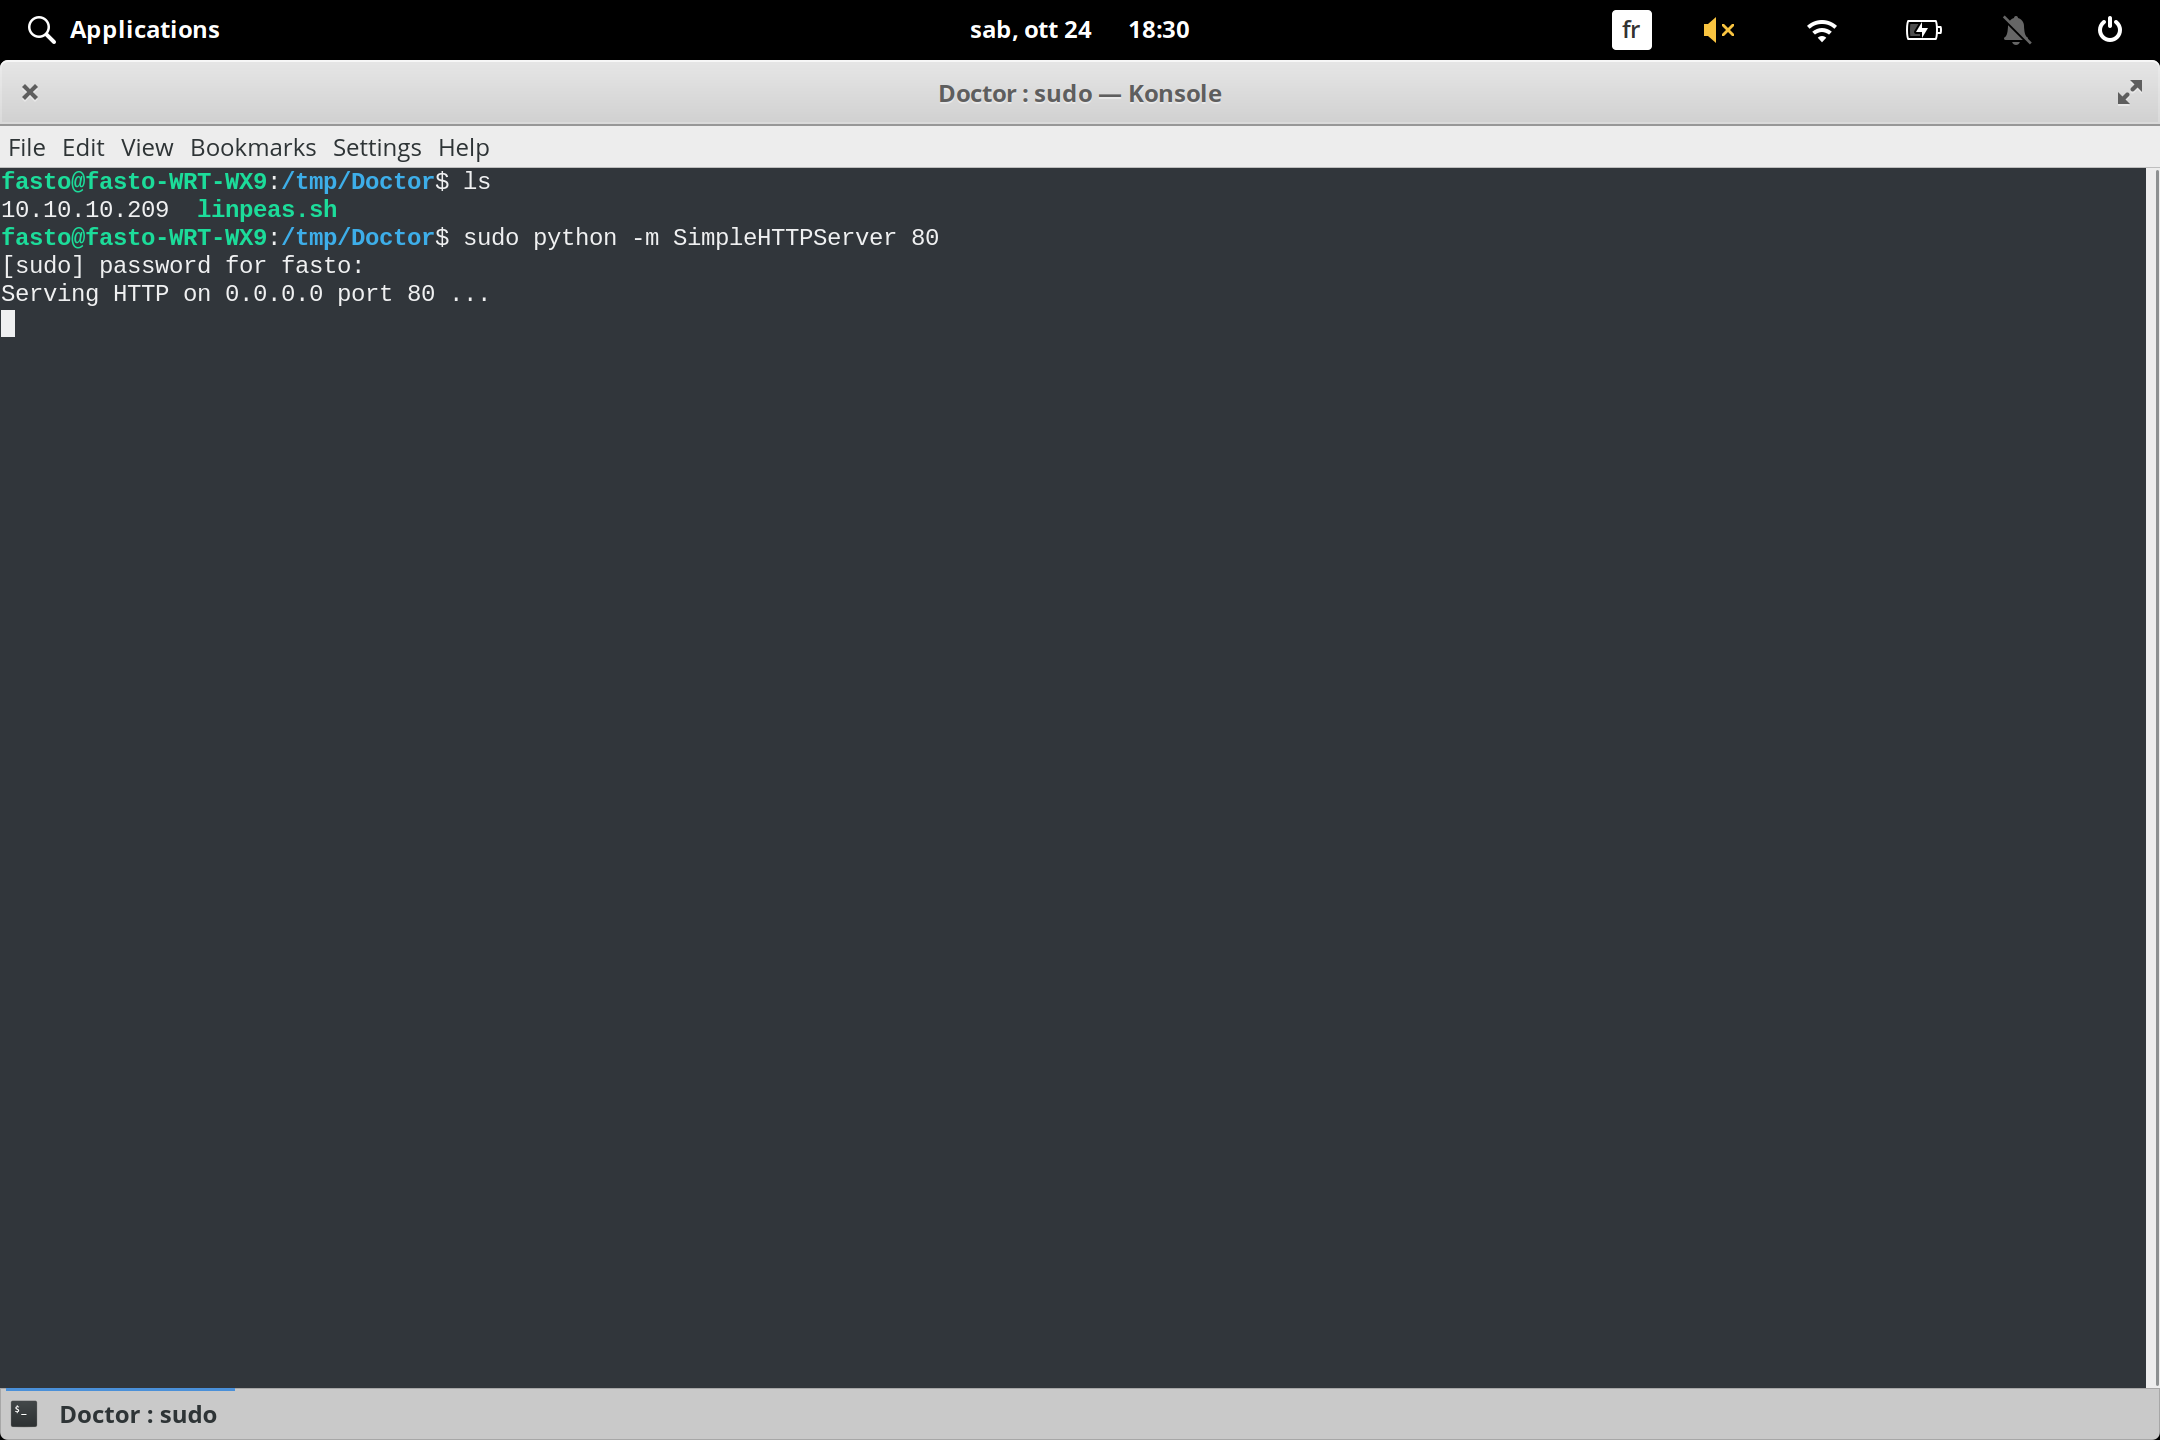Open the Bookmarks menu
The height and width of the screenshot is (1440, 2160).
click(x=252, y=147)
